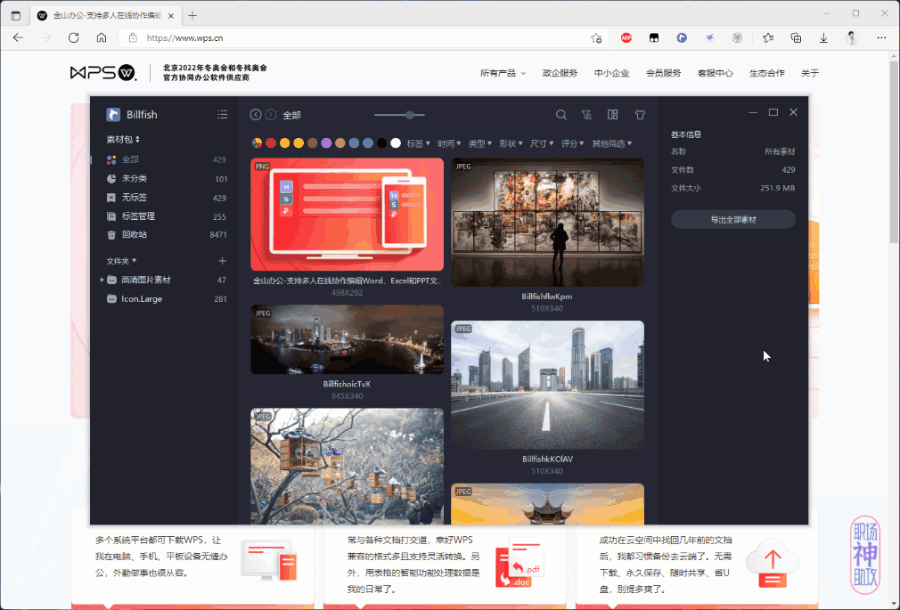Open the multicolor custom color picker swatch

click(x=257, y=143)
